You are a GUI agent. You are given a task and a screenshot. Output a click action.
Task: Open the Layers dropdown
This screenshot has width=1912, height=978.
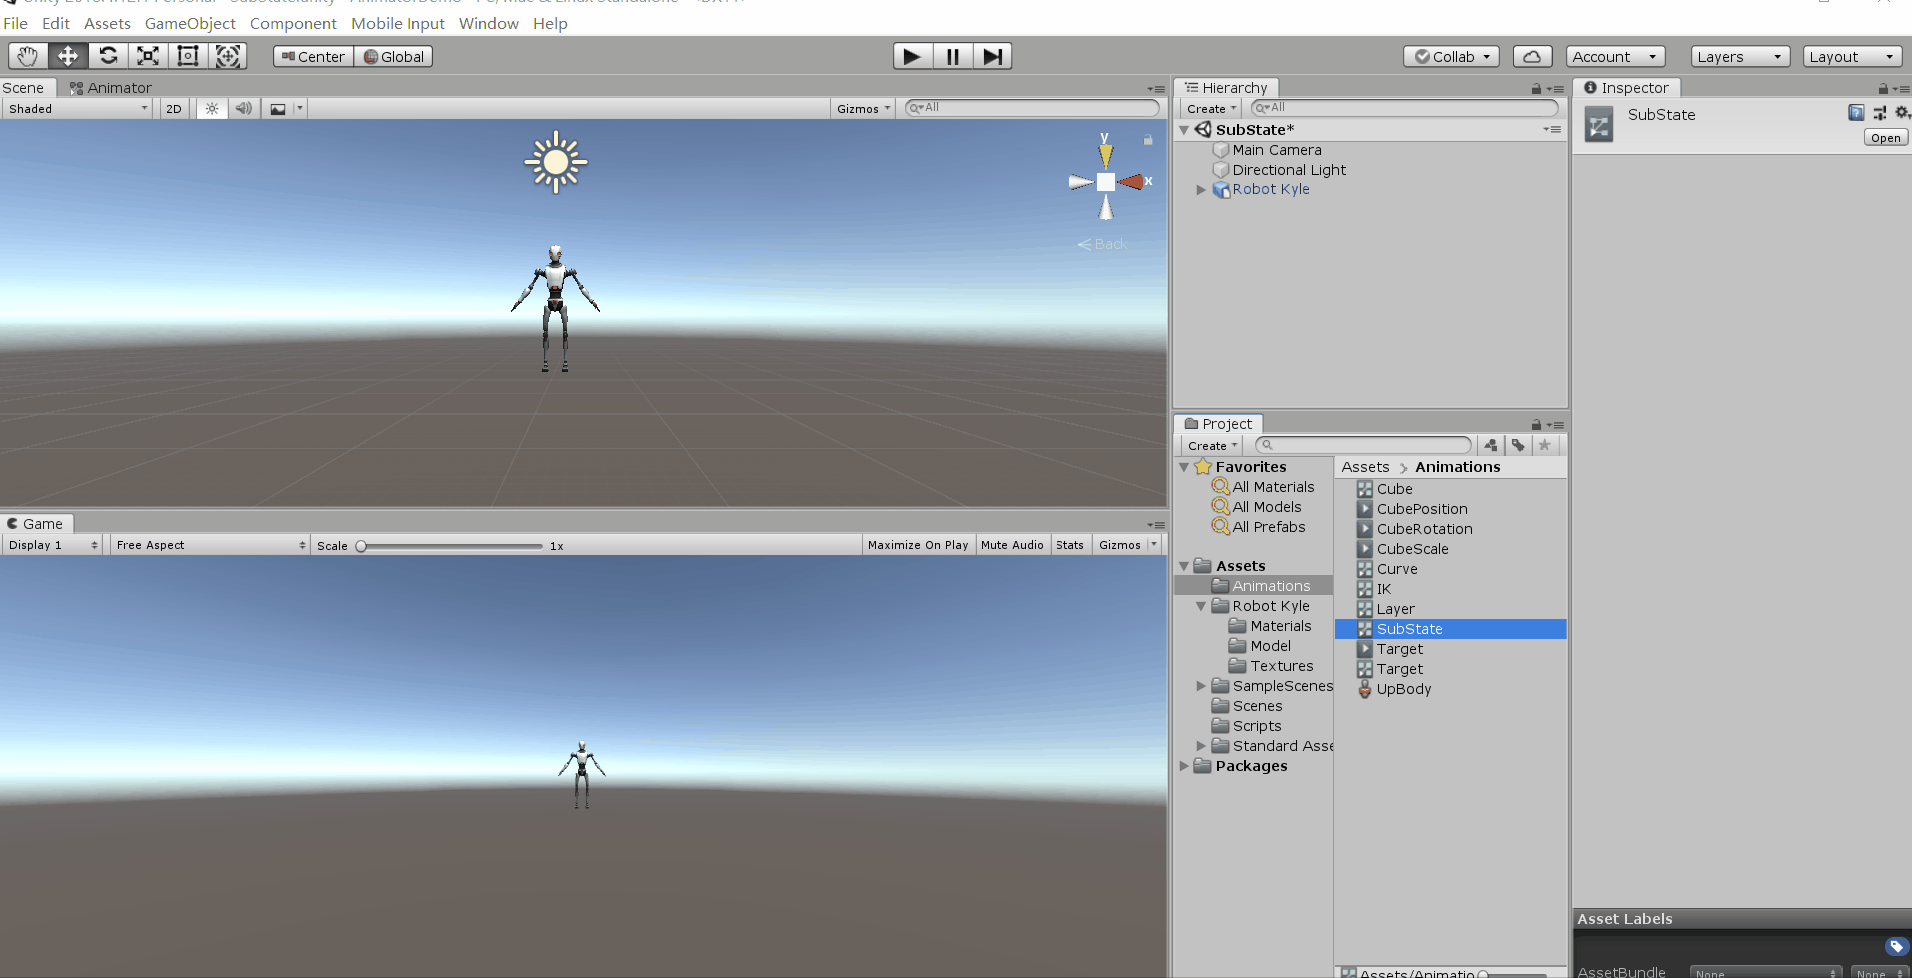[1740, 57]
